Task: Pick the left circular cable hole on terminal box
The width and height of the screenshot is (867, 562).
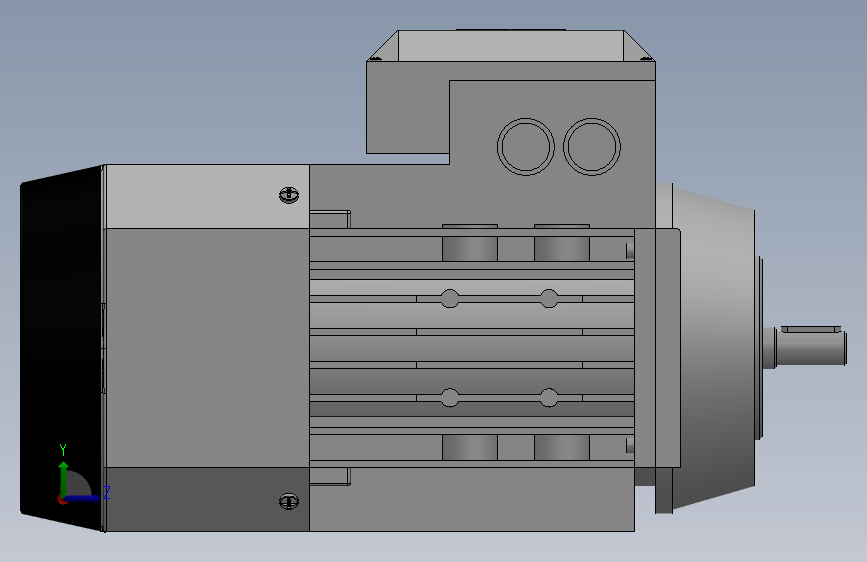Action: (525, 147)
